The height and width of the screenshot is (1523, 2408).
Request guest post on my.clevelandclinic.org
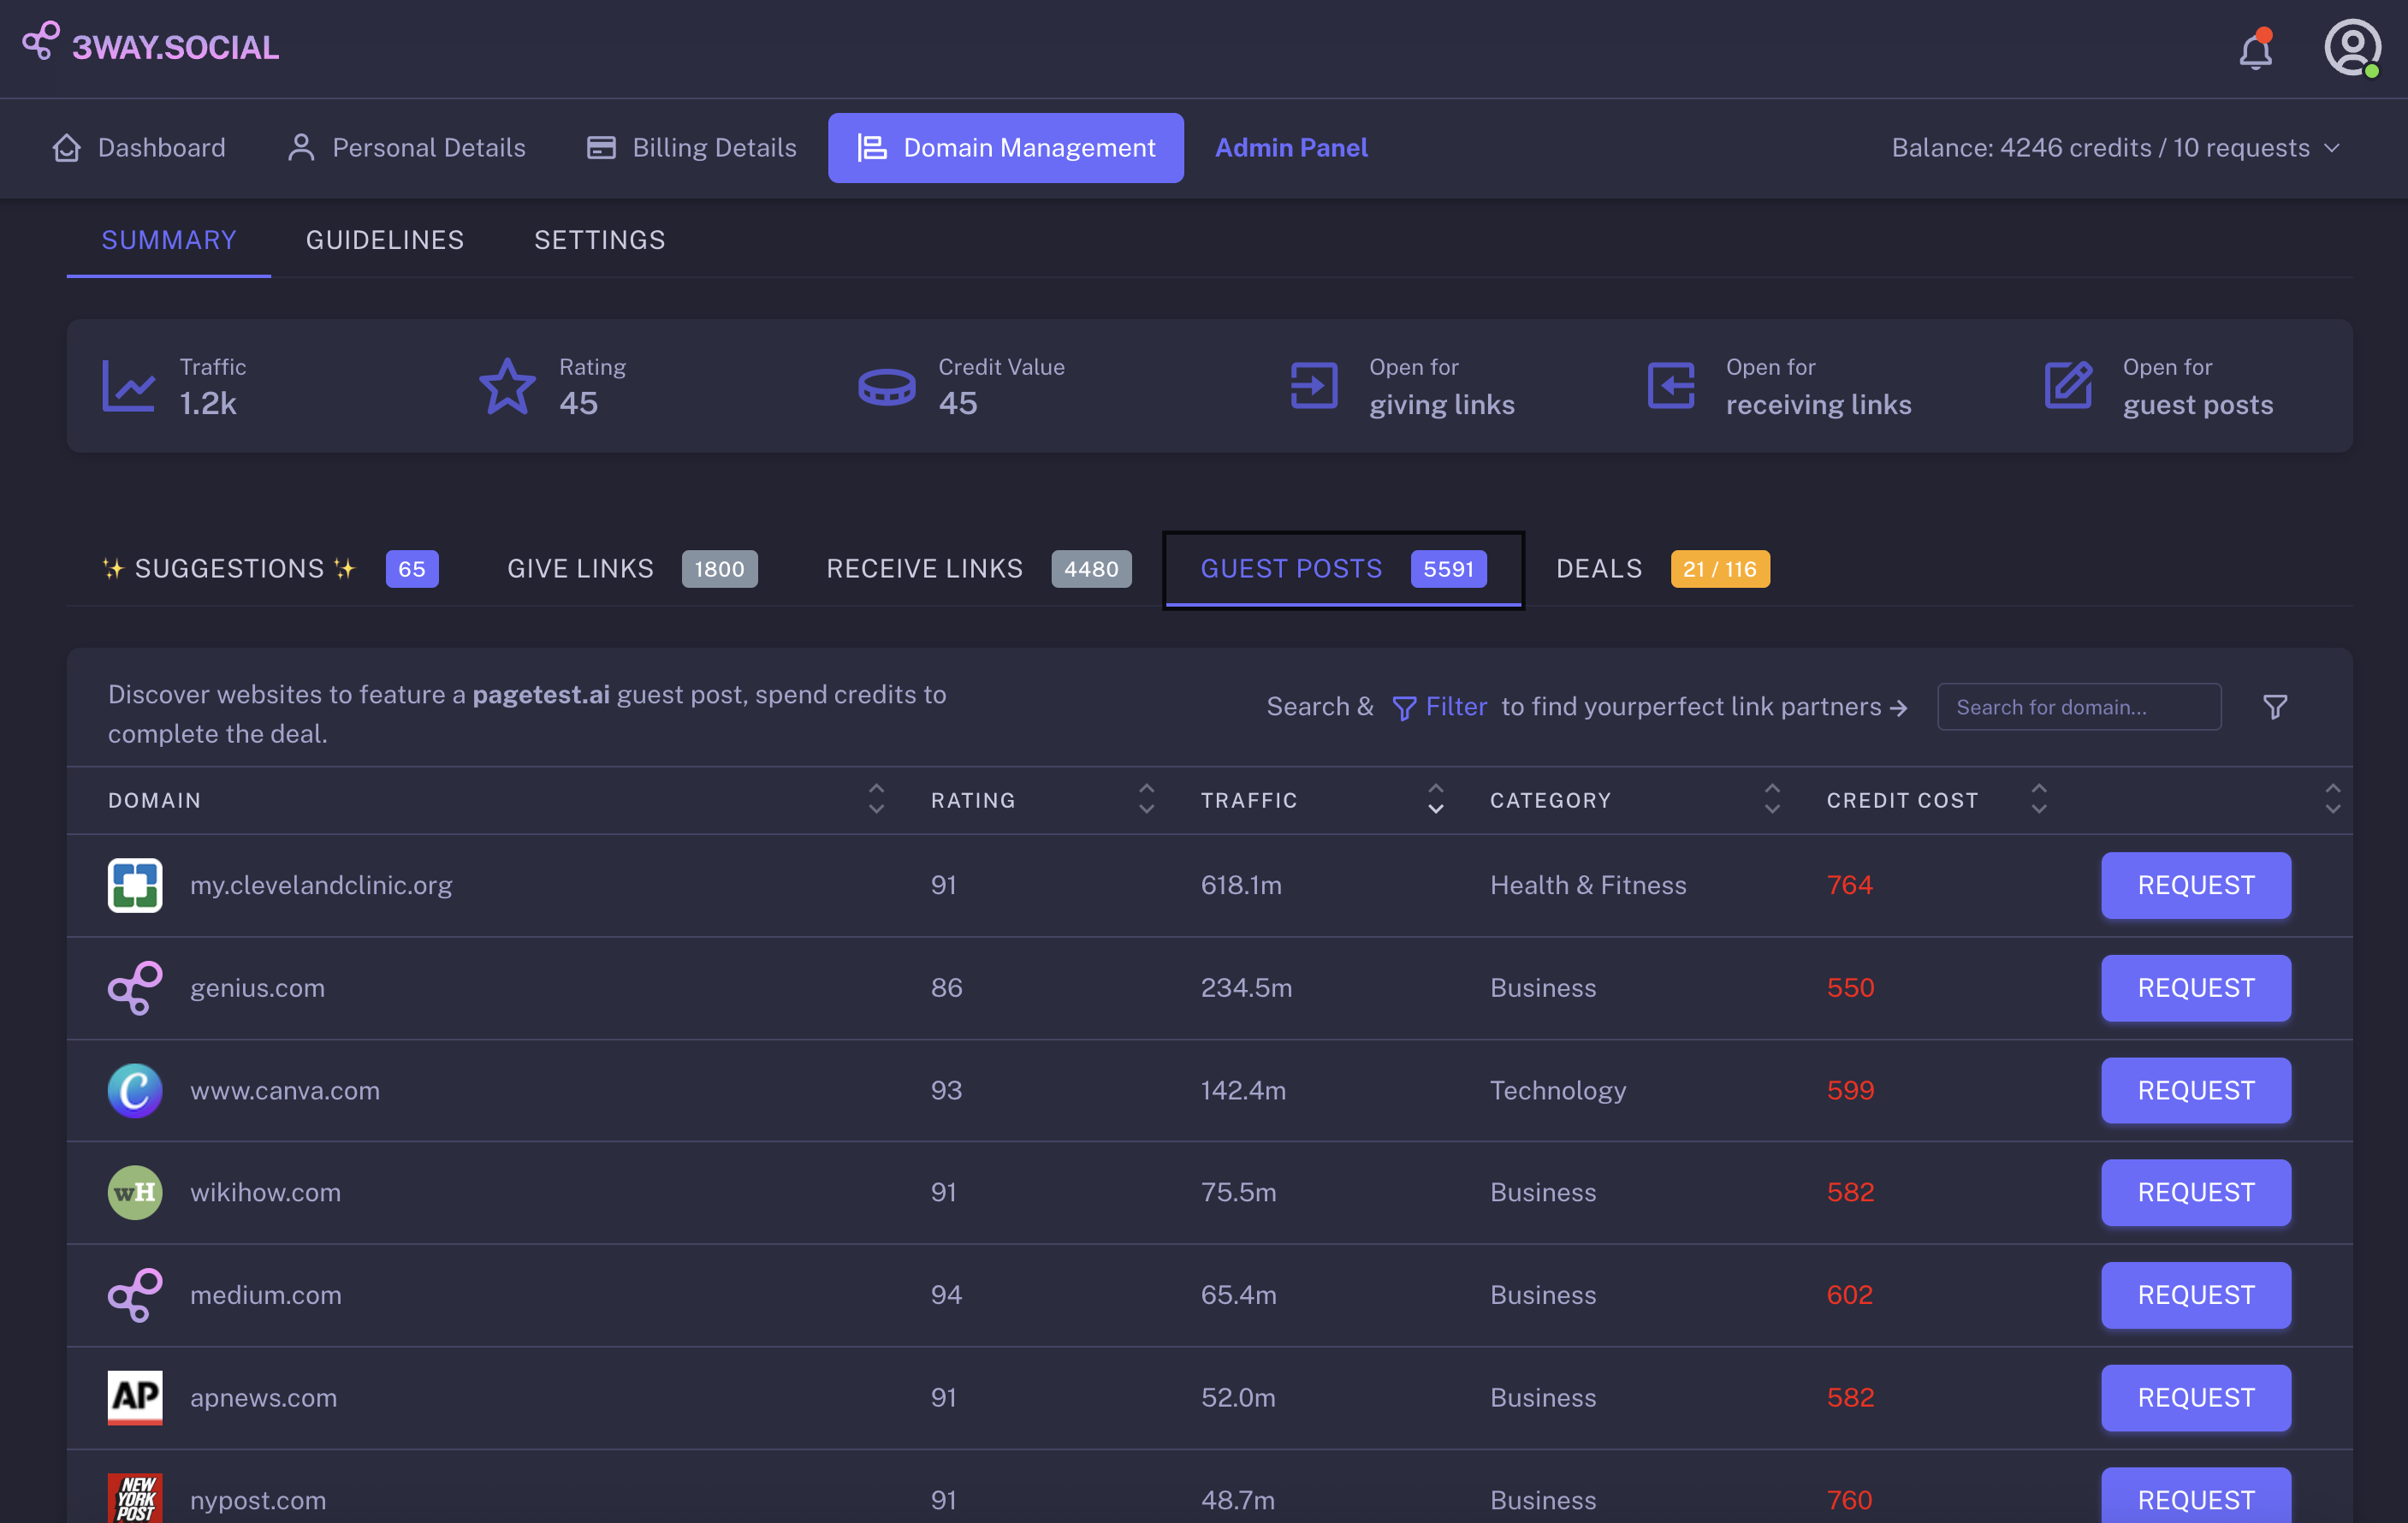point(2195,885)
